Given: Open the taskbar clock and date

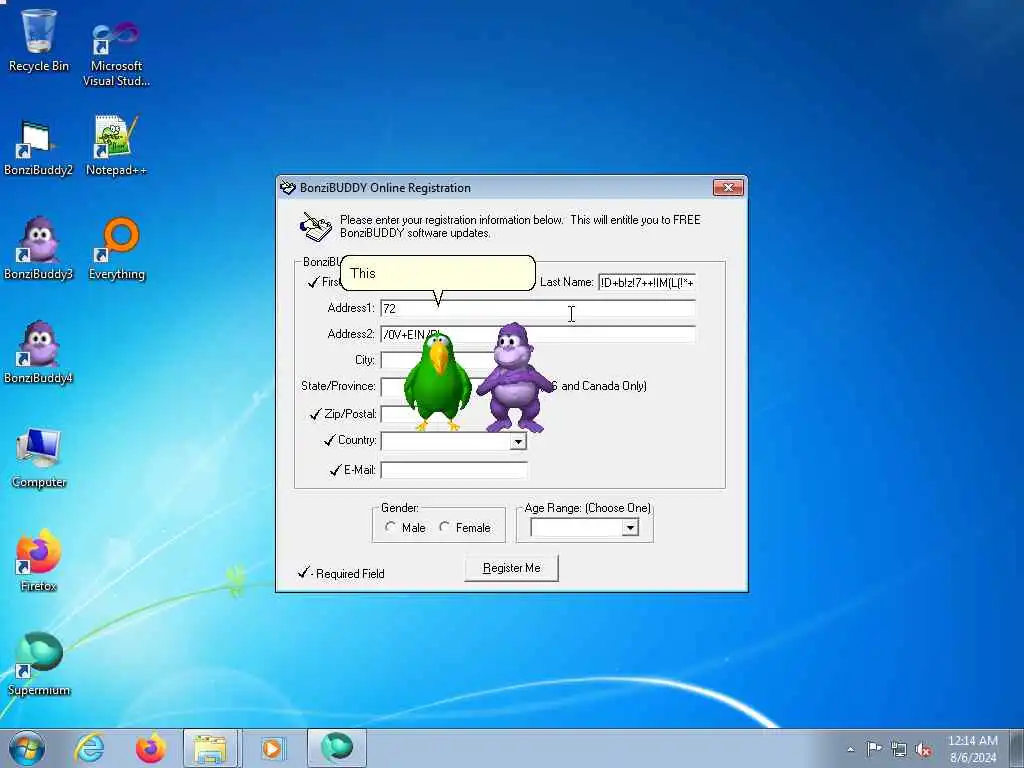Looking at the screenshot, I should tap(973, 749).
